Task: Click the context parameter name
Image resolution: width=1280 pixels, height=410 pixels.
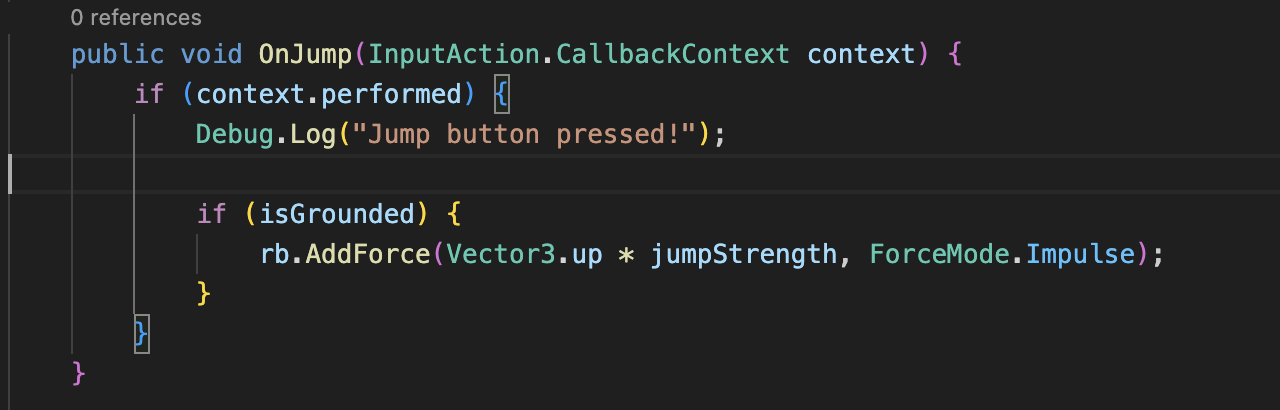Action: (861, 54)
